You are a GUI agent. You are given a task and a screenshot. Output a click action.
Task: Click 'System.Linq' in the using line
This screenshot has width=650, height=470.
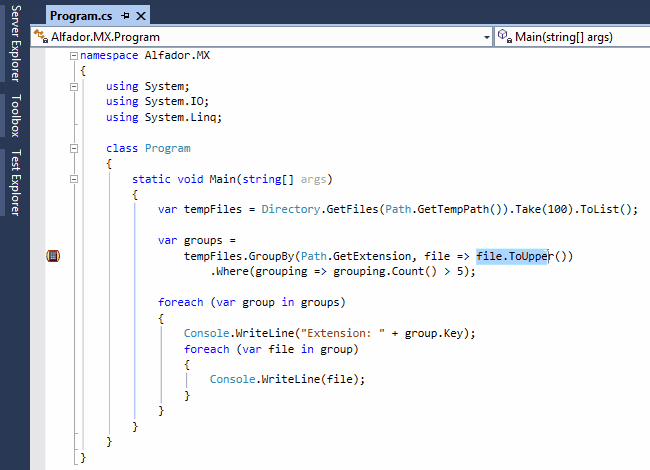tap(182, 117)
